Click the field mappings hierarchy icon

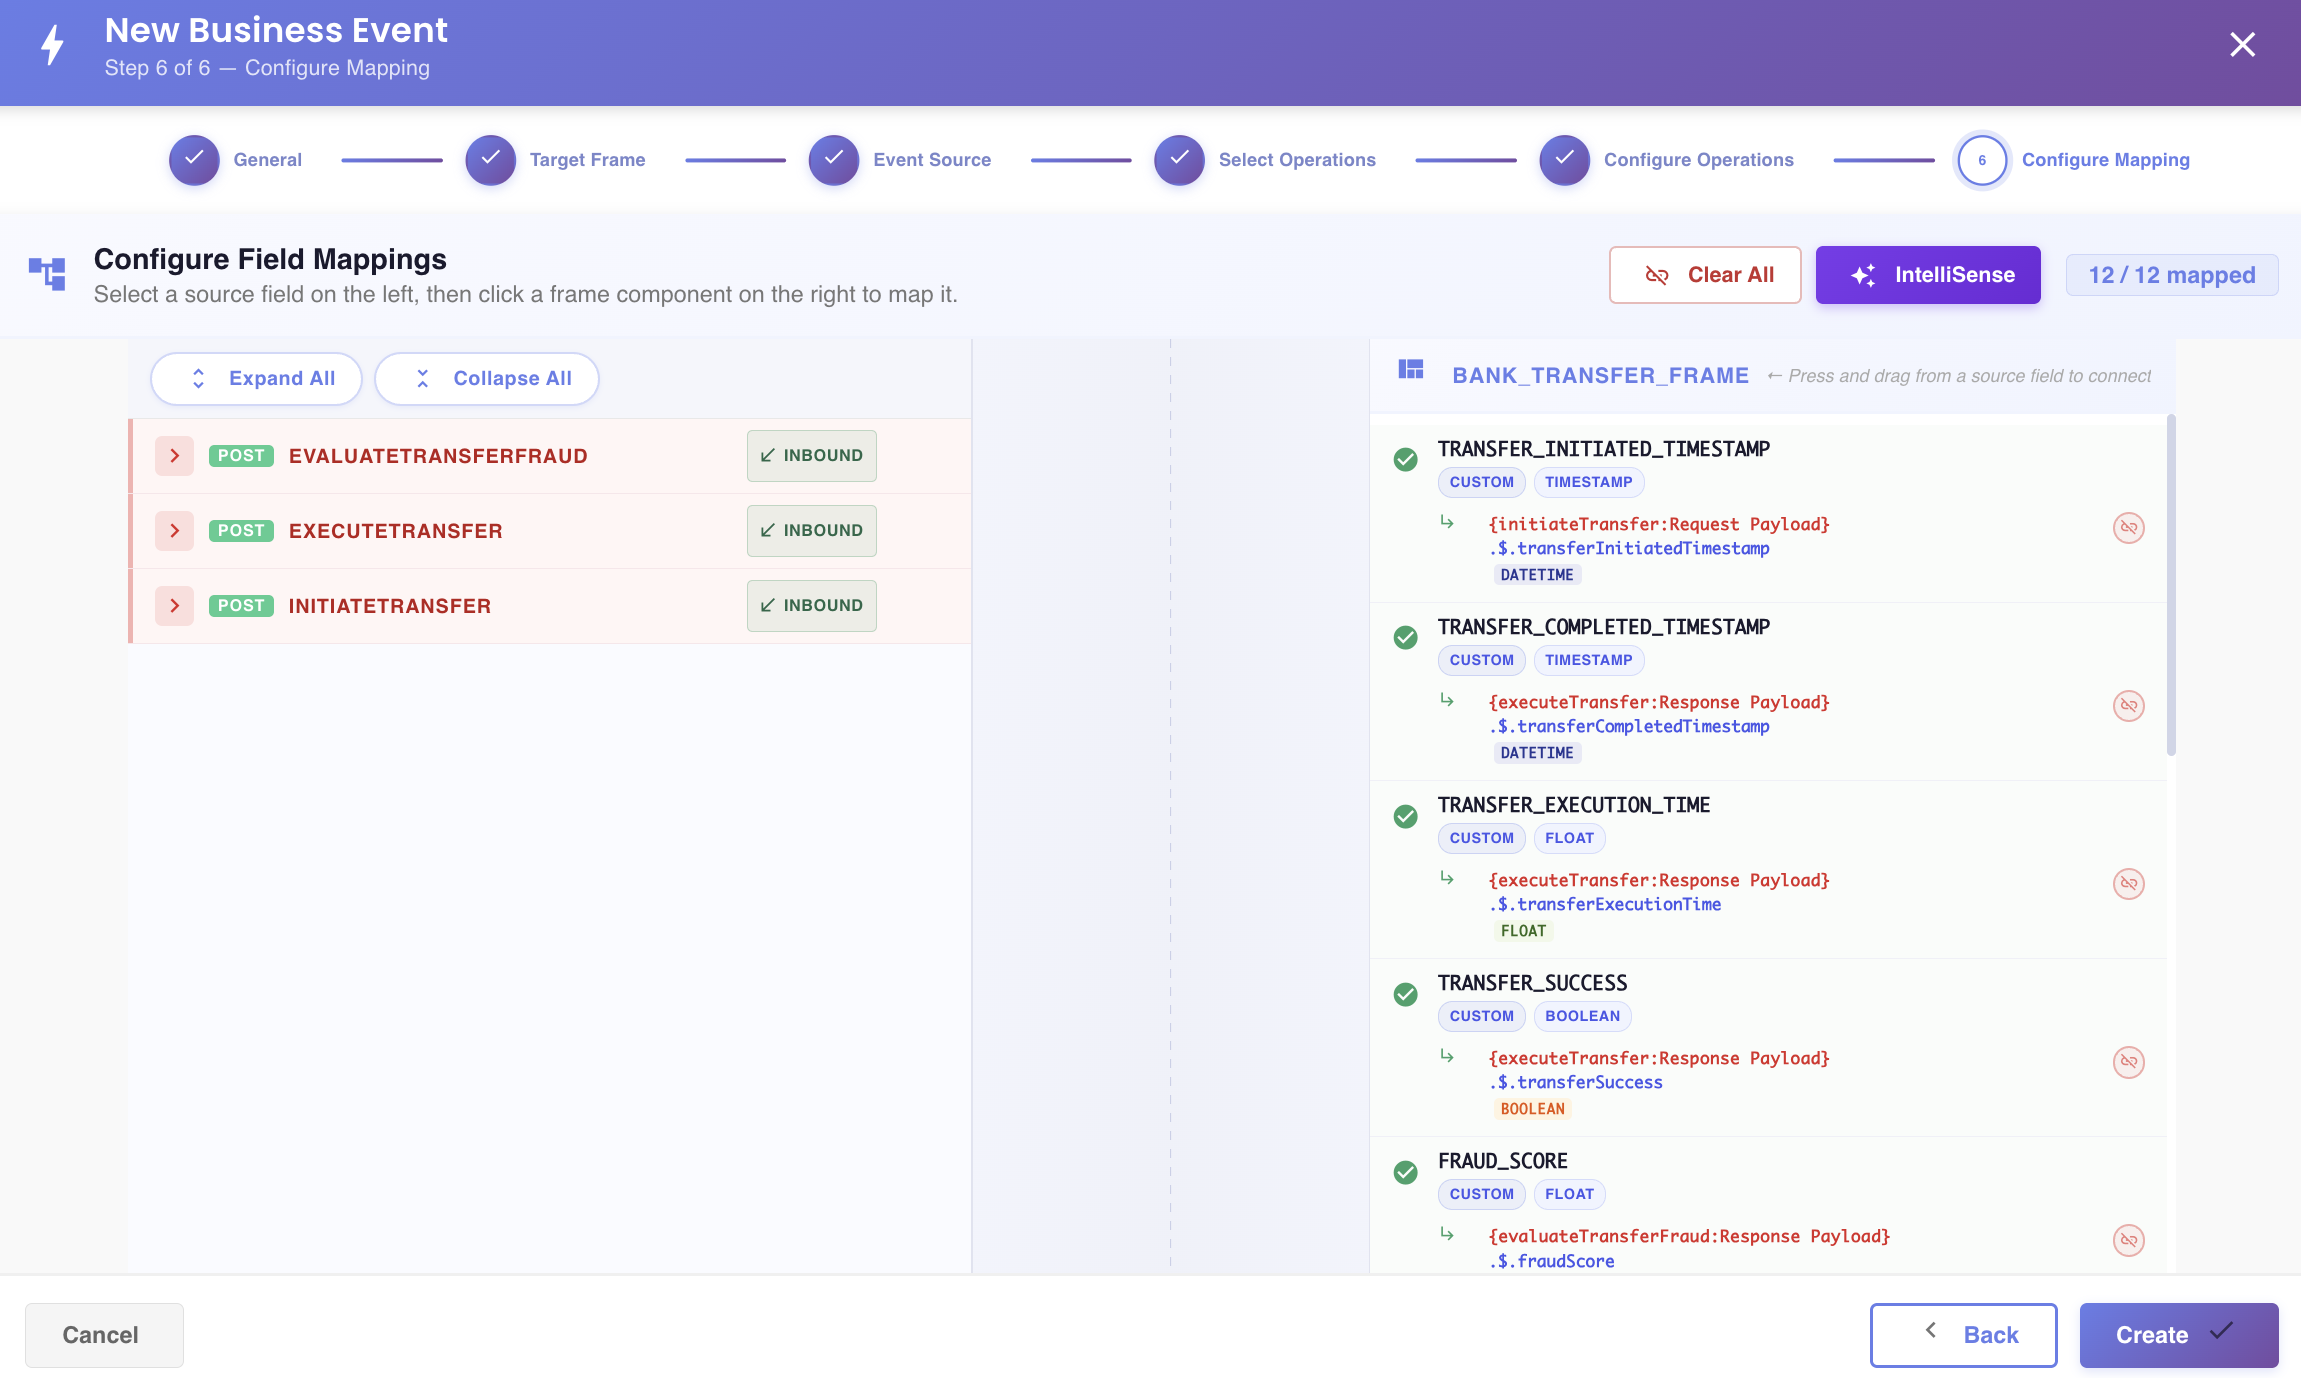click(47, 274)
